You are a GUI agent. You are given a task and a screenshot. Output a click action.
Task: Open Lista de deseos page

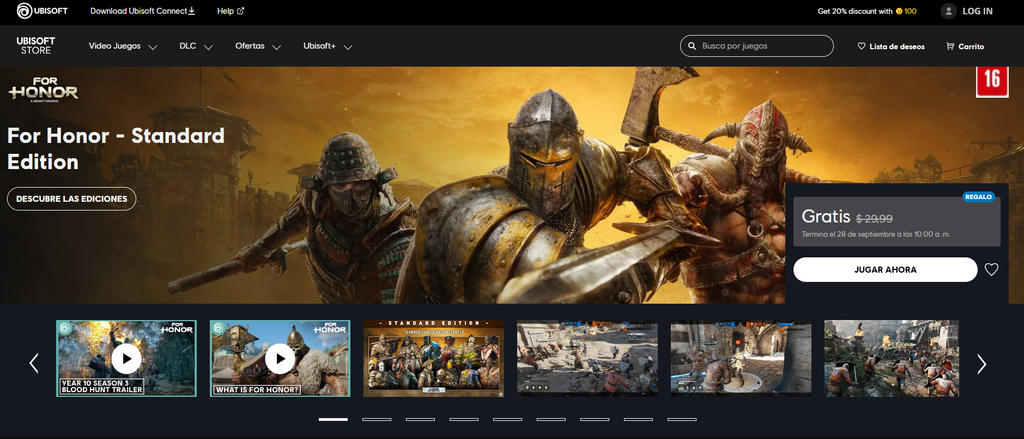click(897, 46)
